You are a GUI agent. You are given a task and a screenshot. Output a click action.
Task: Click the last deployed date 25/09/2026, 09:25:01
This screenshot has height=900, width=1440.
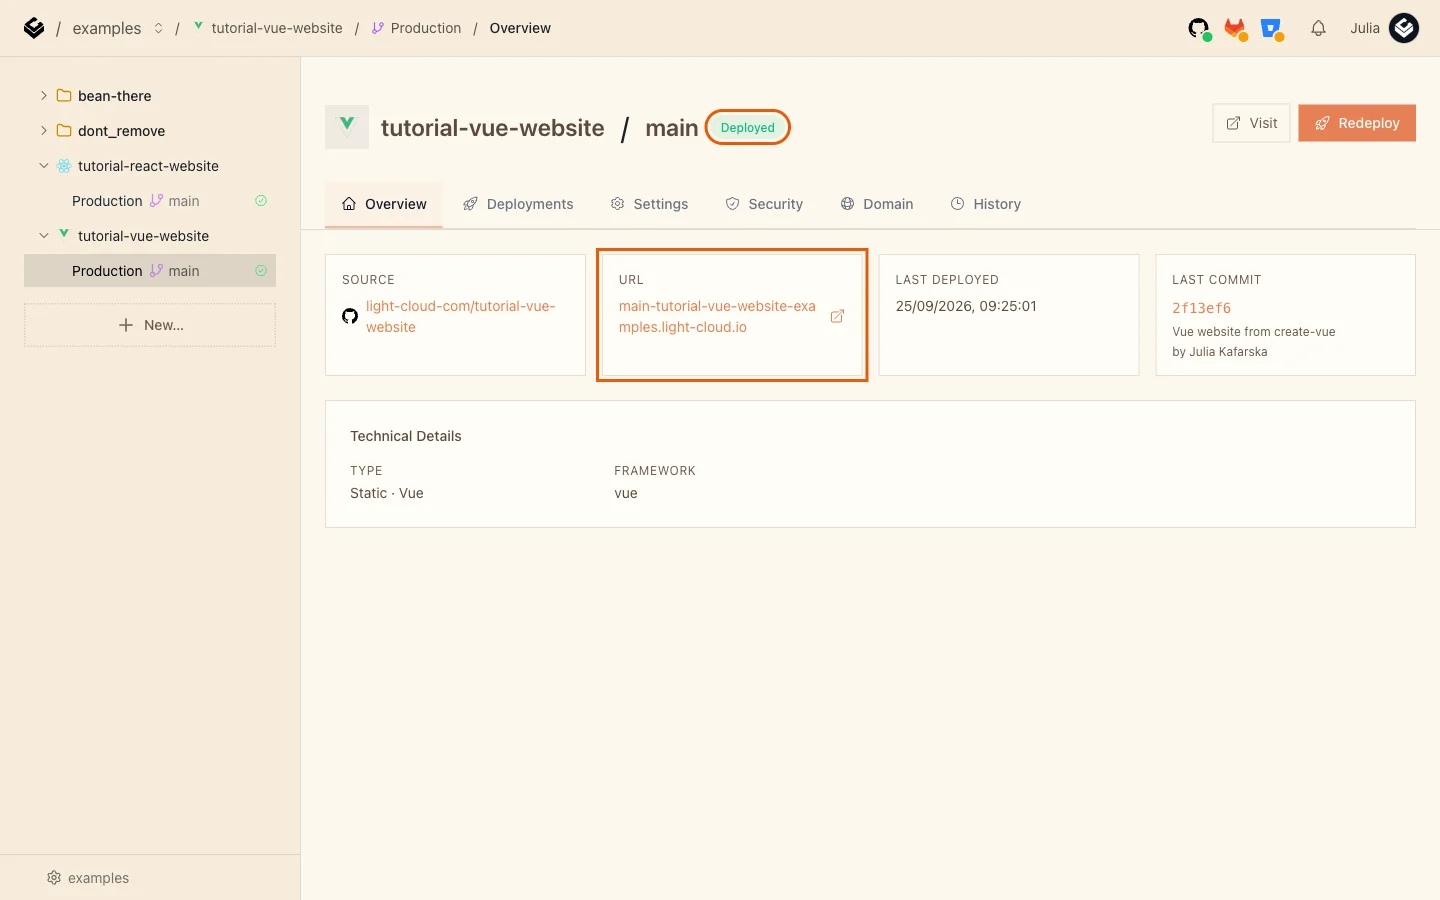[966, 306]
